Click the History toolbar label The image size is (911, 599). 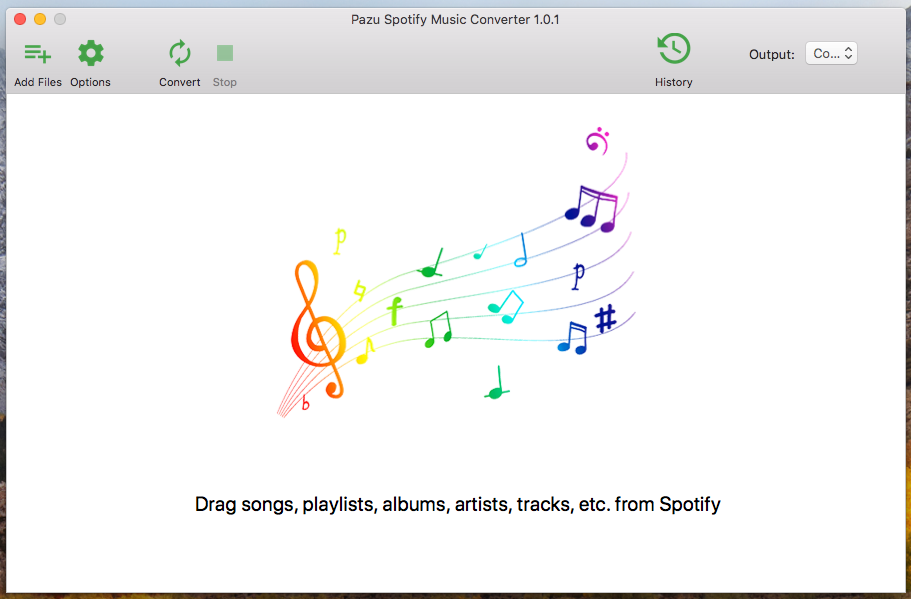pos(673,82)
